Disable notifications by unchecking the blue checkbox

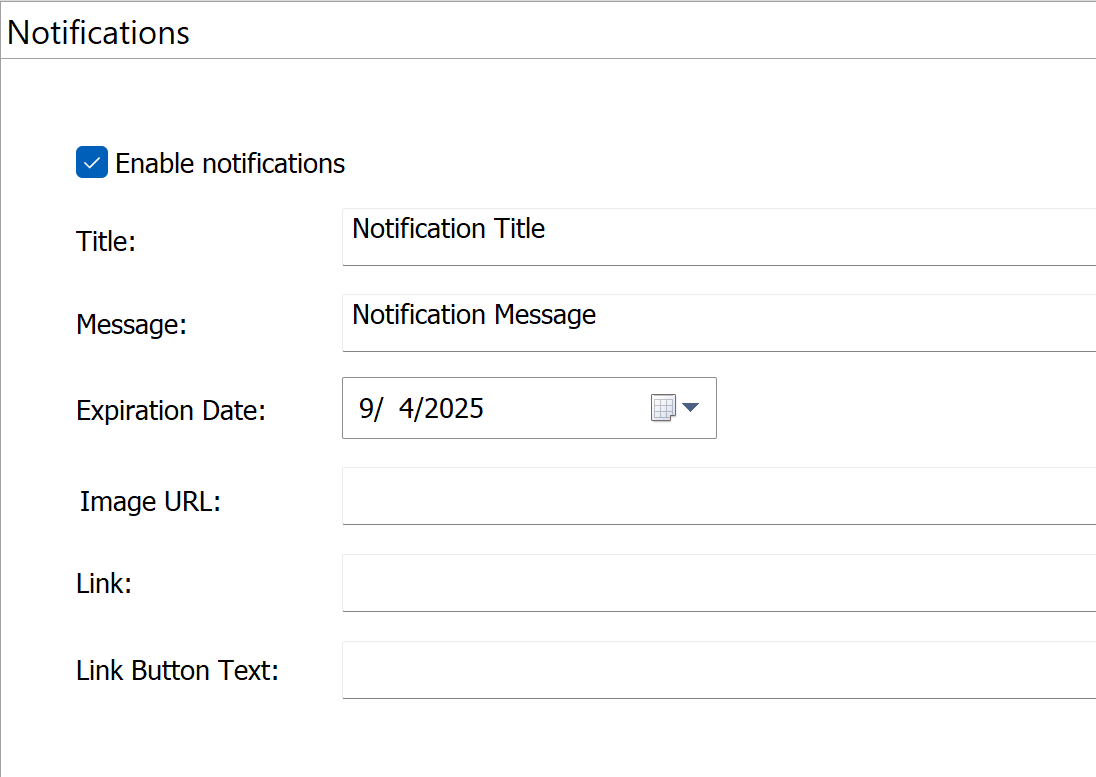coord(91,162)
